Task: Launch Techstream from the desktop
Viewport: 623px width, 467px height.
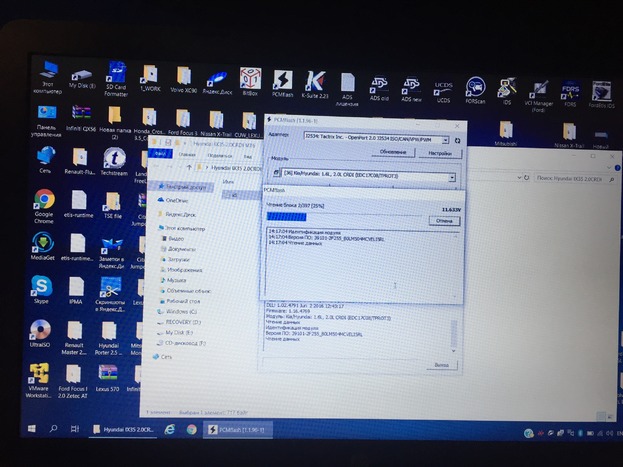Action: [114, 162]
